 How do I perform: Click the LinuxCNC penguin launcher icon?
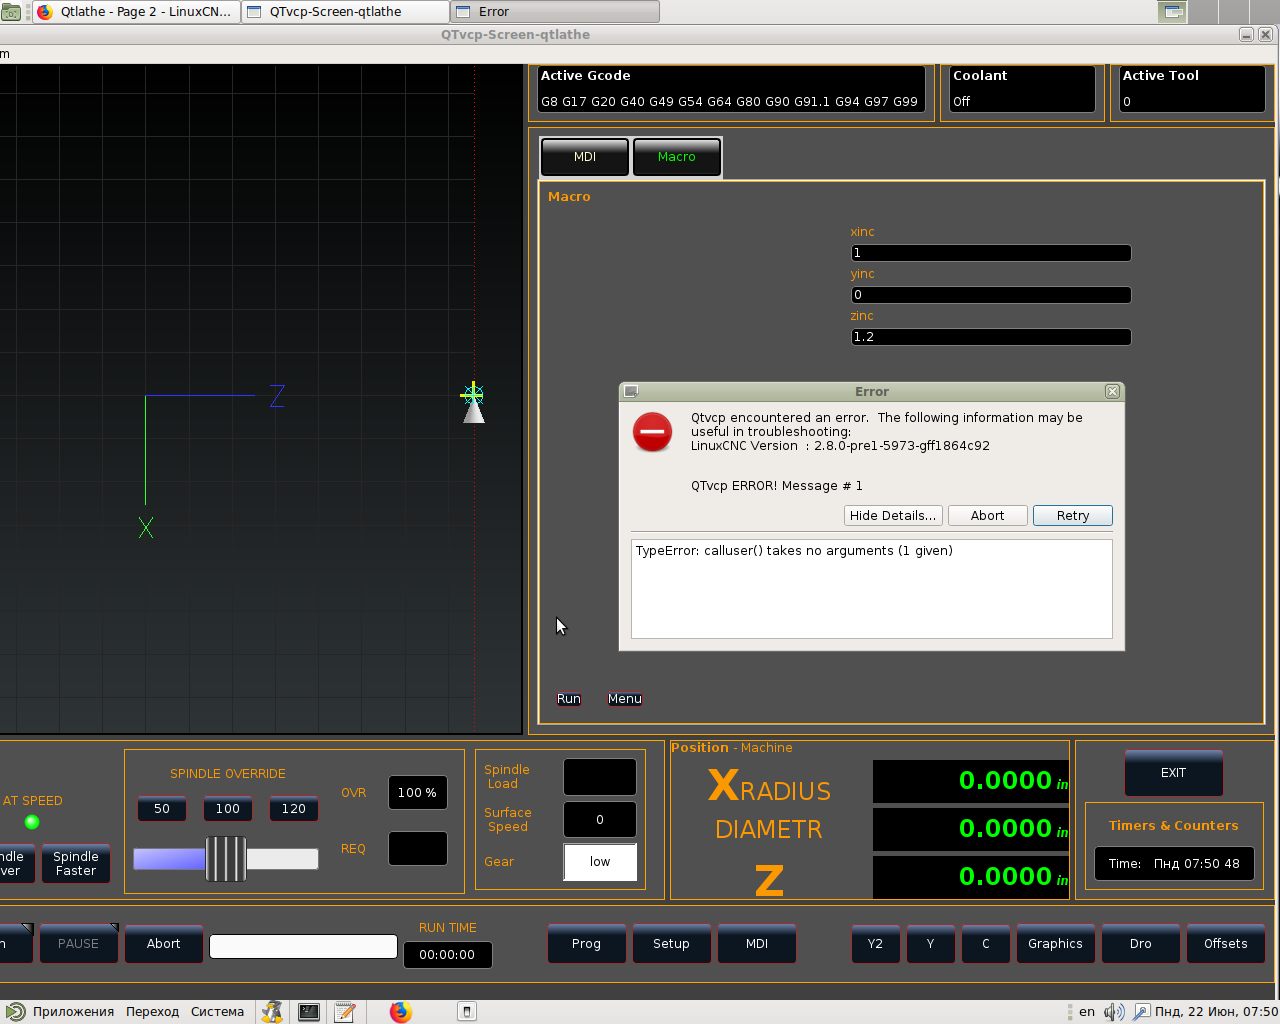(272, 1012)
